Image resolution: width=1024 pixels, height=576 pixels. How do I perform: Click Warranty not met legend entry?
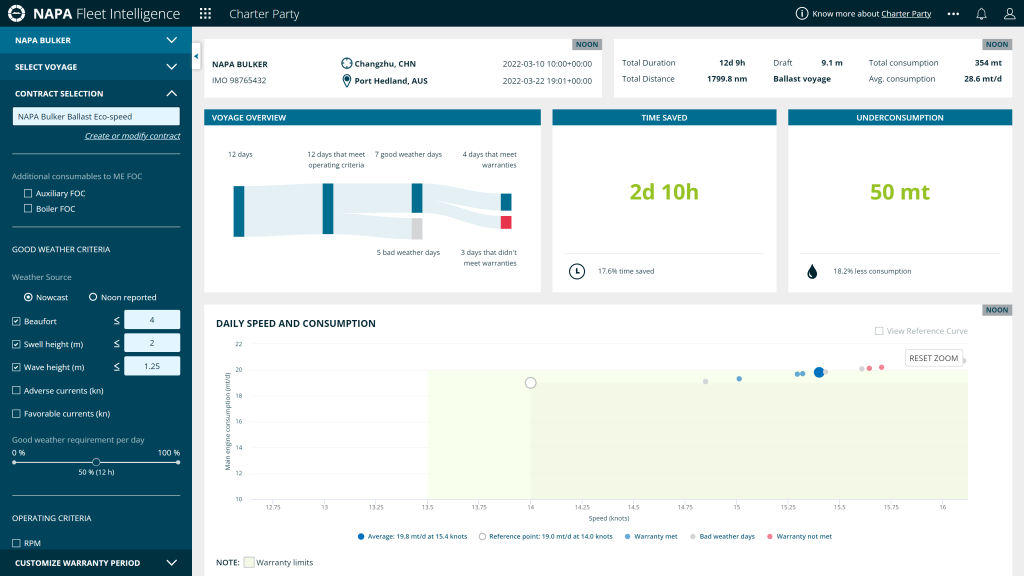coord(800,537)
